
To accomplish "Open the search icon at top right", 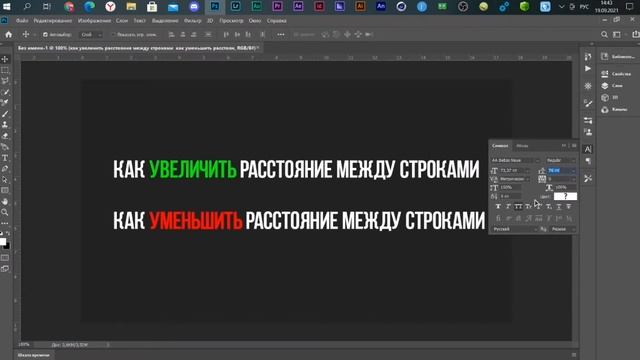I will [x=604, y=35].
